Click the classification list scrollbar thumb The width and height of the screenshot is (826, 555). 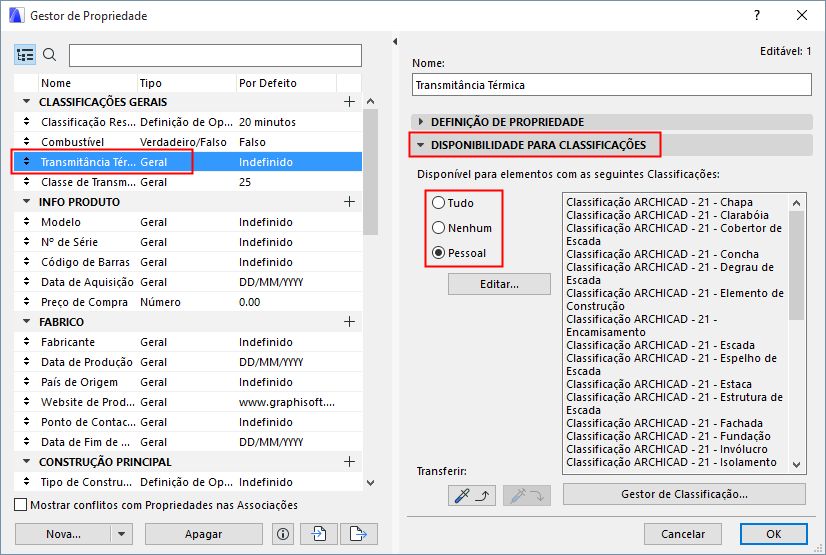pyautogui.click(x=796, y=265)
